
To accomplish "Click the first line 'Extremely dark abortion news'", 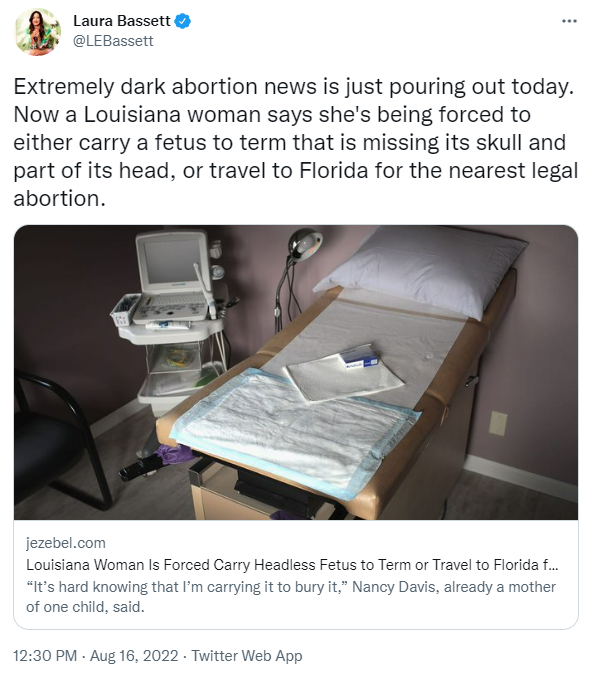I will click(294, 87).
